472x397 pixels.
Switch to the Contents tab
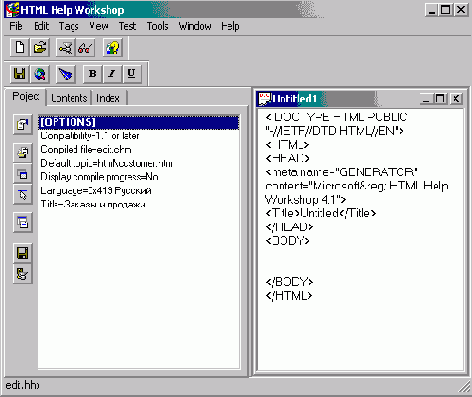pyautogui.click(x=69, y=98)
